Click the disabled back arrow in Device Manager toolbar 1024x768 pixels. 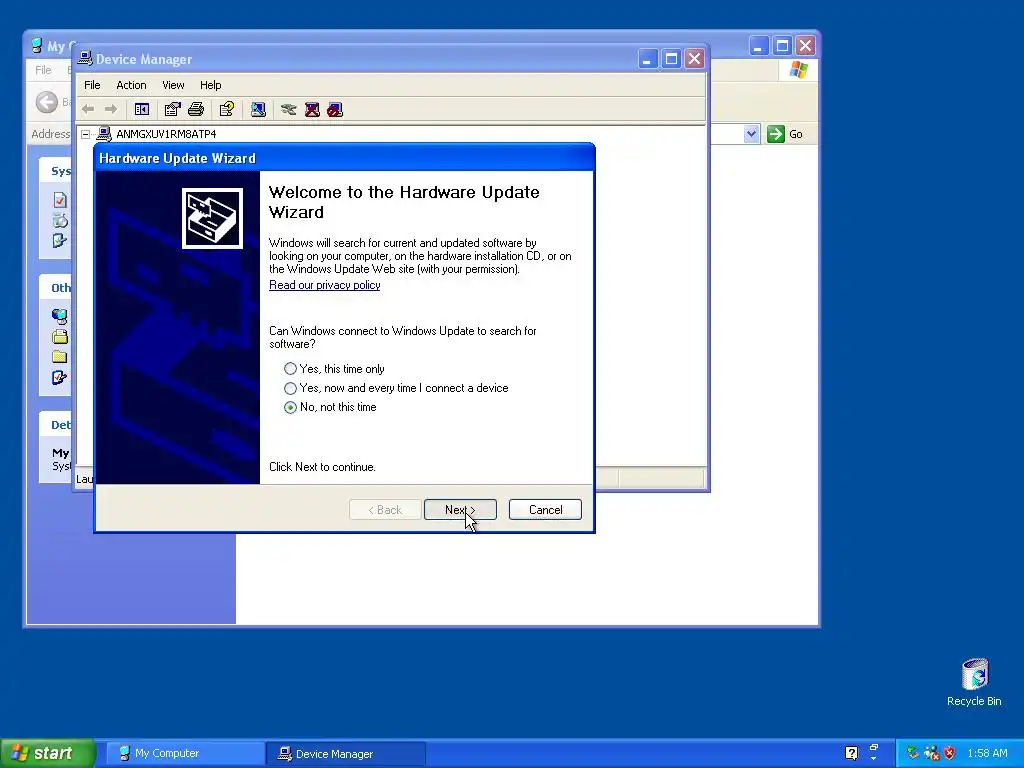click(88, 109)
